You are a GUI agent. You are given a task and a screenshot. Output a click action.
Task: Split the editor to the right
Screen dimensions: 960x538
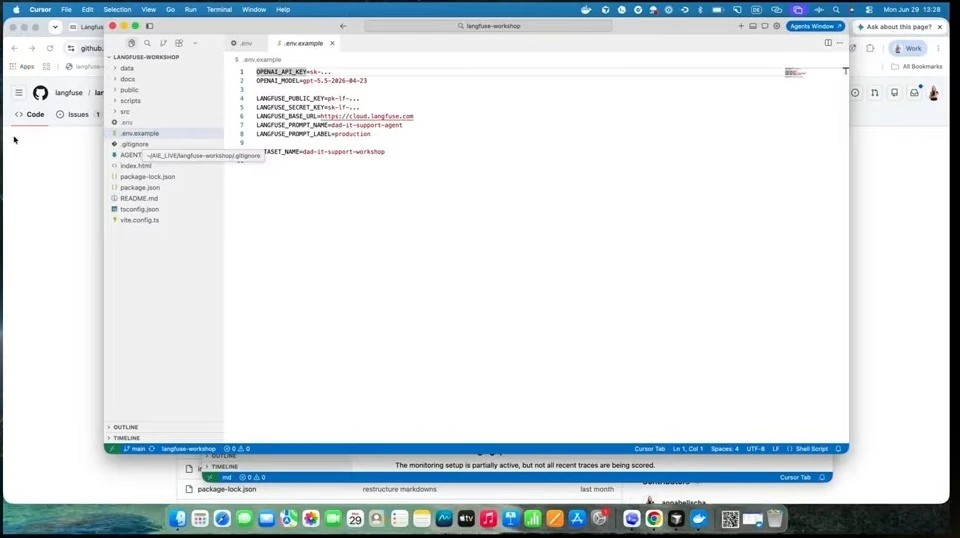(x=828, y=43)
